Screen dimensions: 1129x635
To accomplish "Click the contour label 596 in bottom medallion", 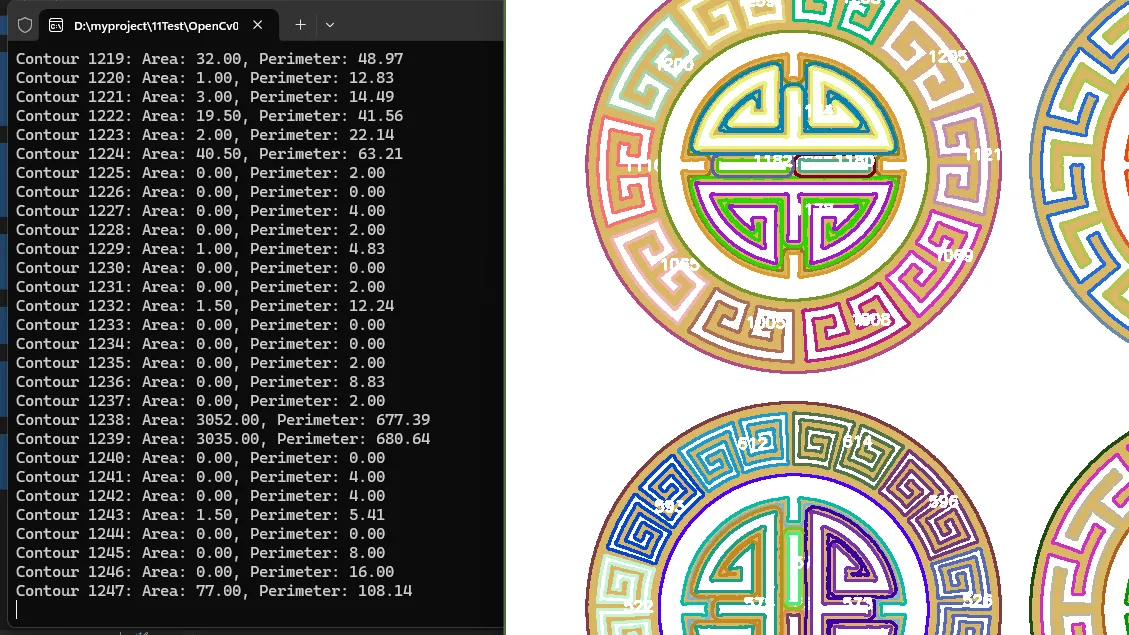I will [943, 502].
